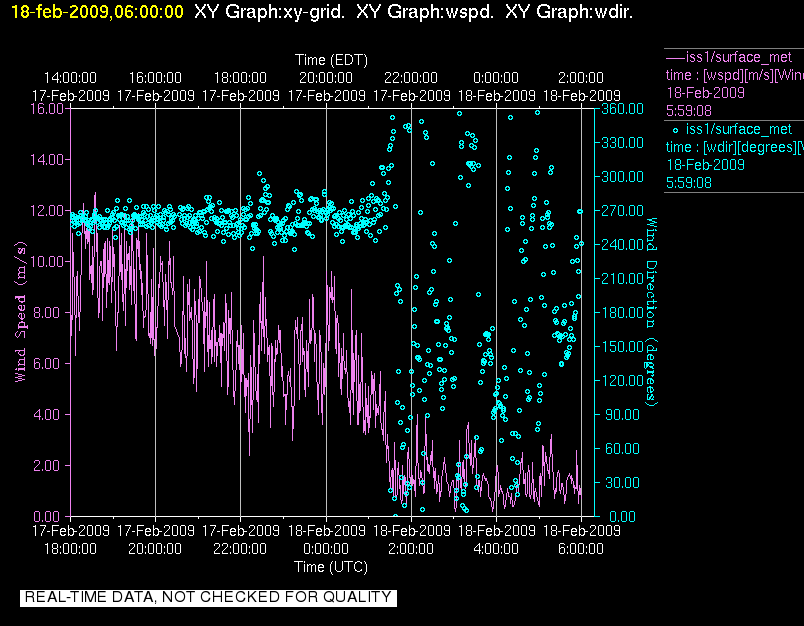Click the yellow timestamp 18-feb-2009,06:00:00
804x626 pixels.
coord(97,12)
